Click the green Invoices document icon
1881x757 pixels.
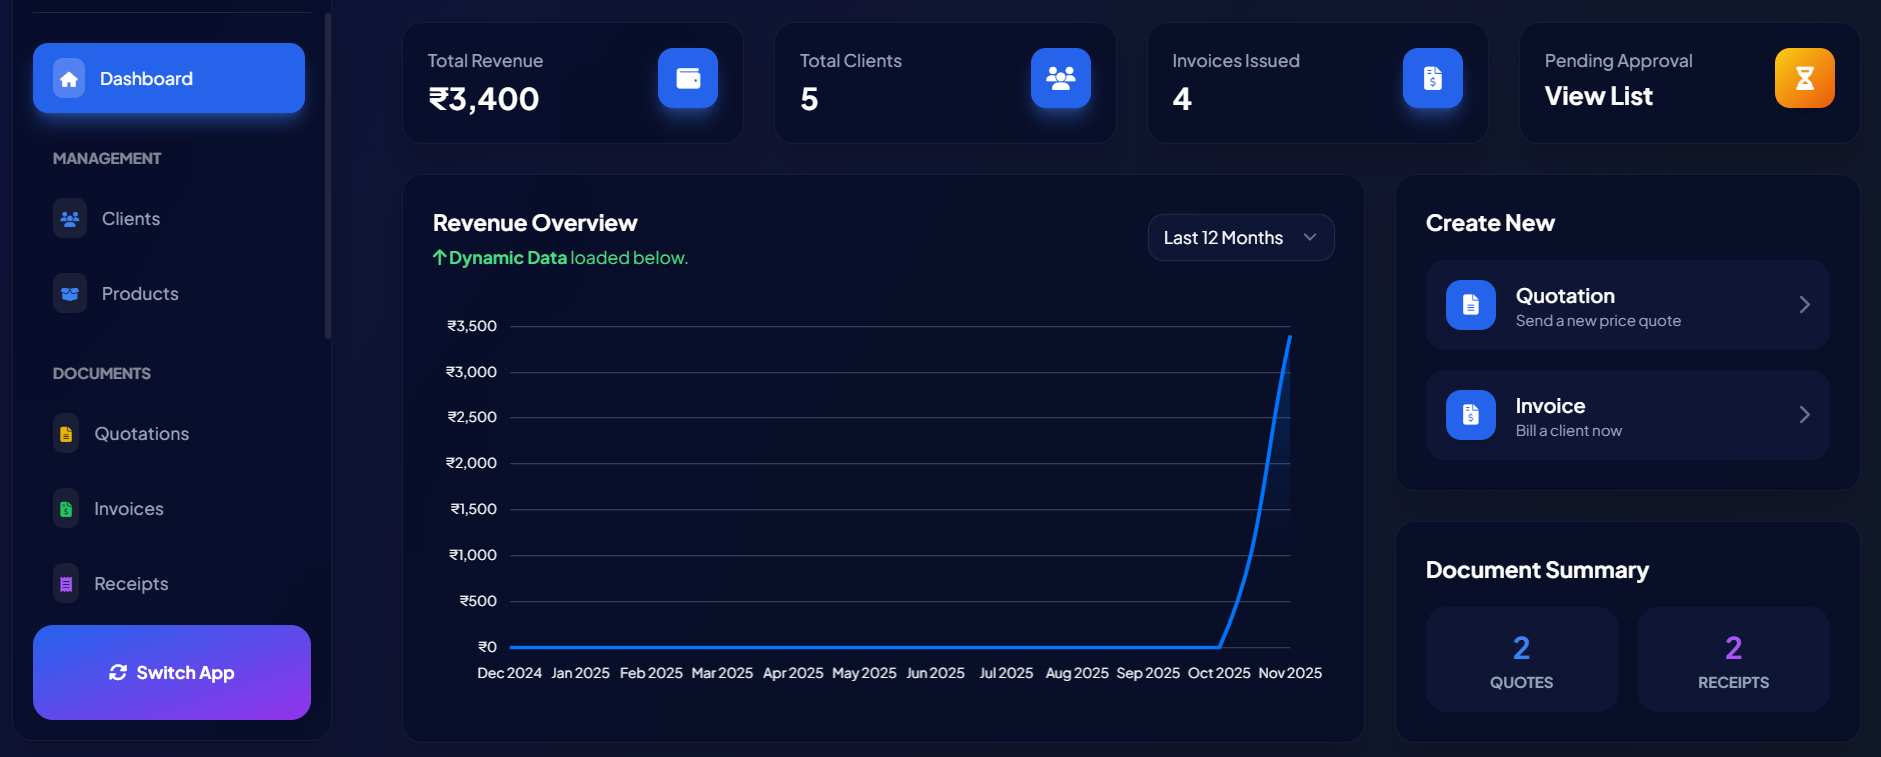(66, 509)
